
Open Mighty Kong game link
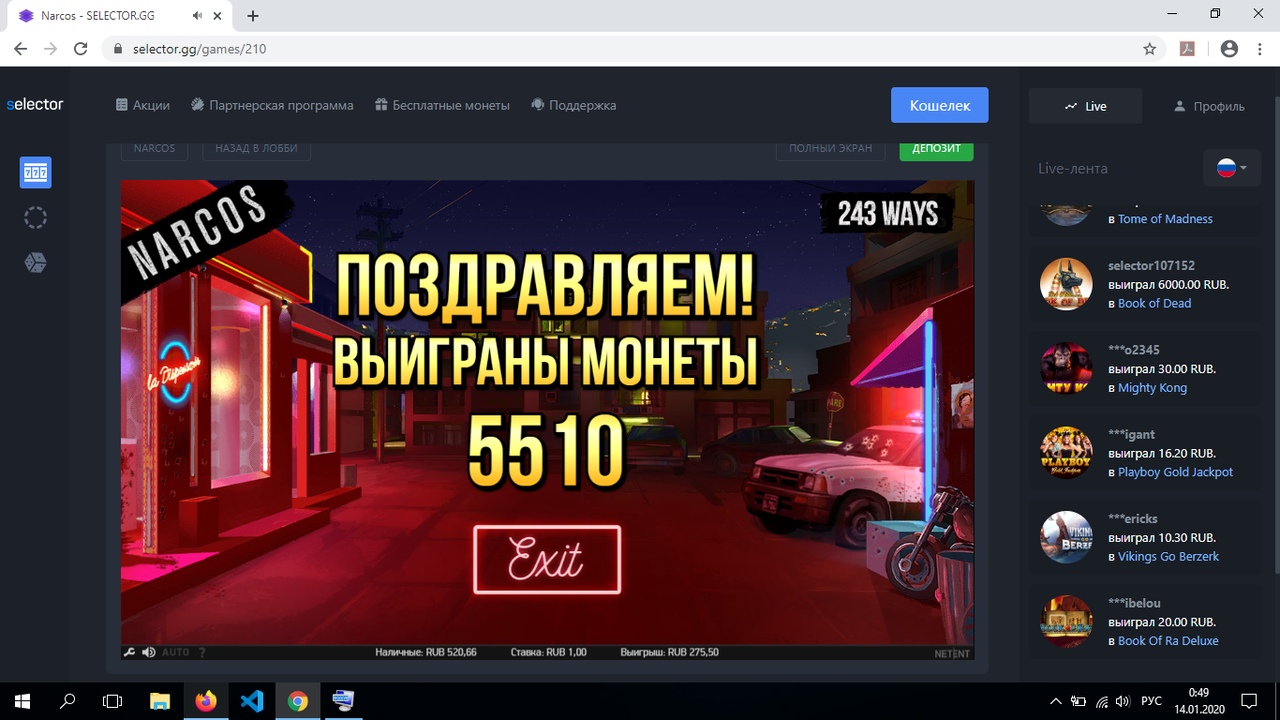(1152, 388)
